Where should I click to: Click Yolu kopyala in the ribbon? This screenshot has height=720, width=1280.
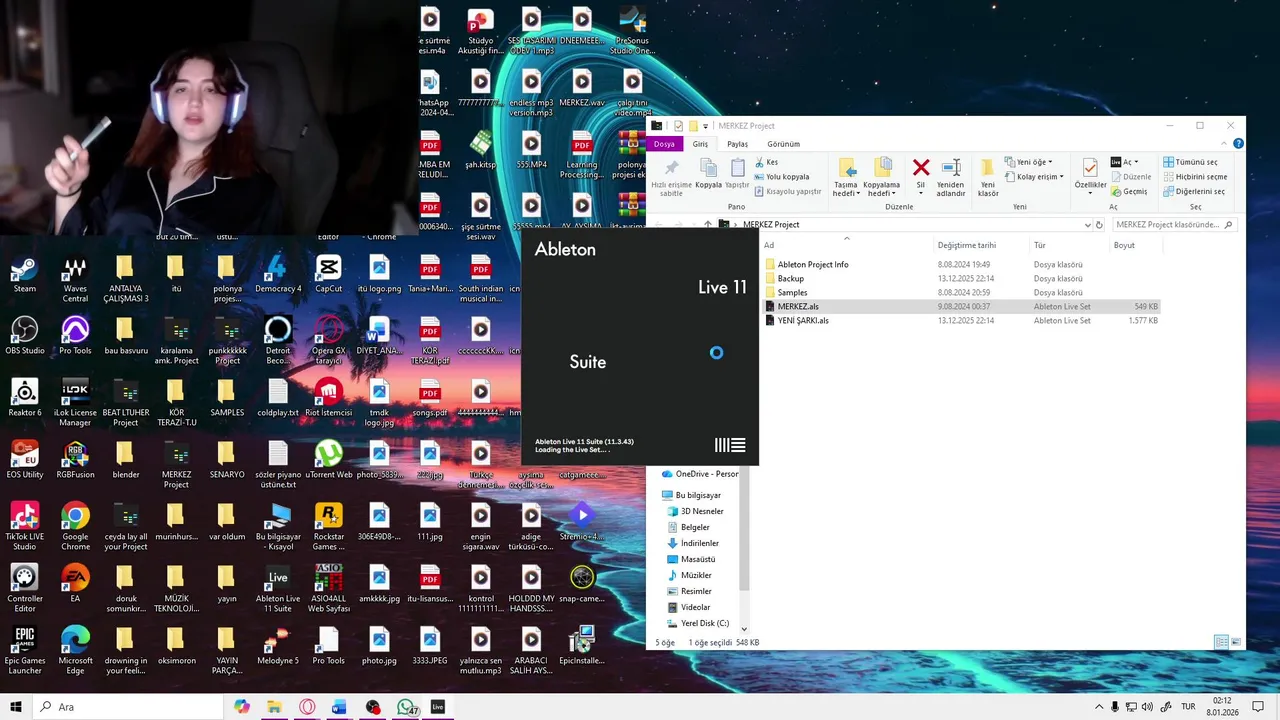click(x=781, y=177)
